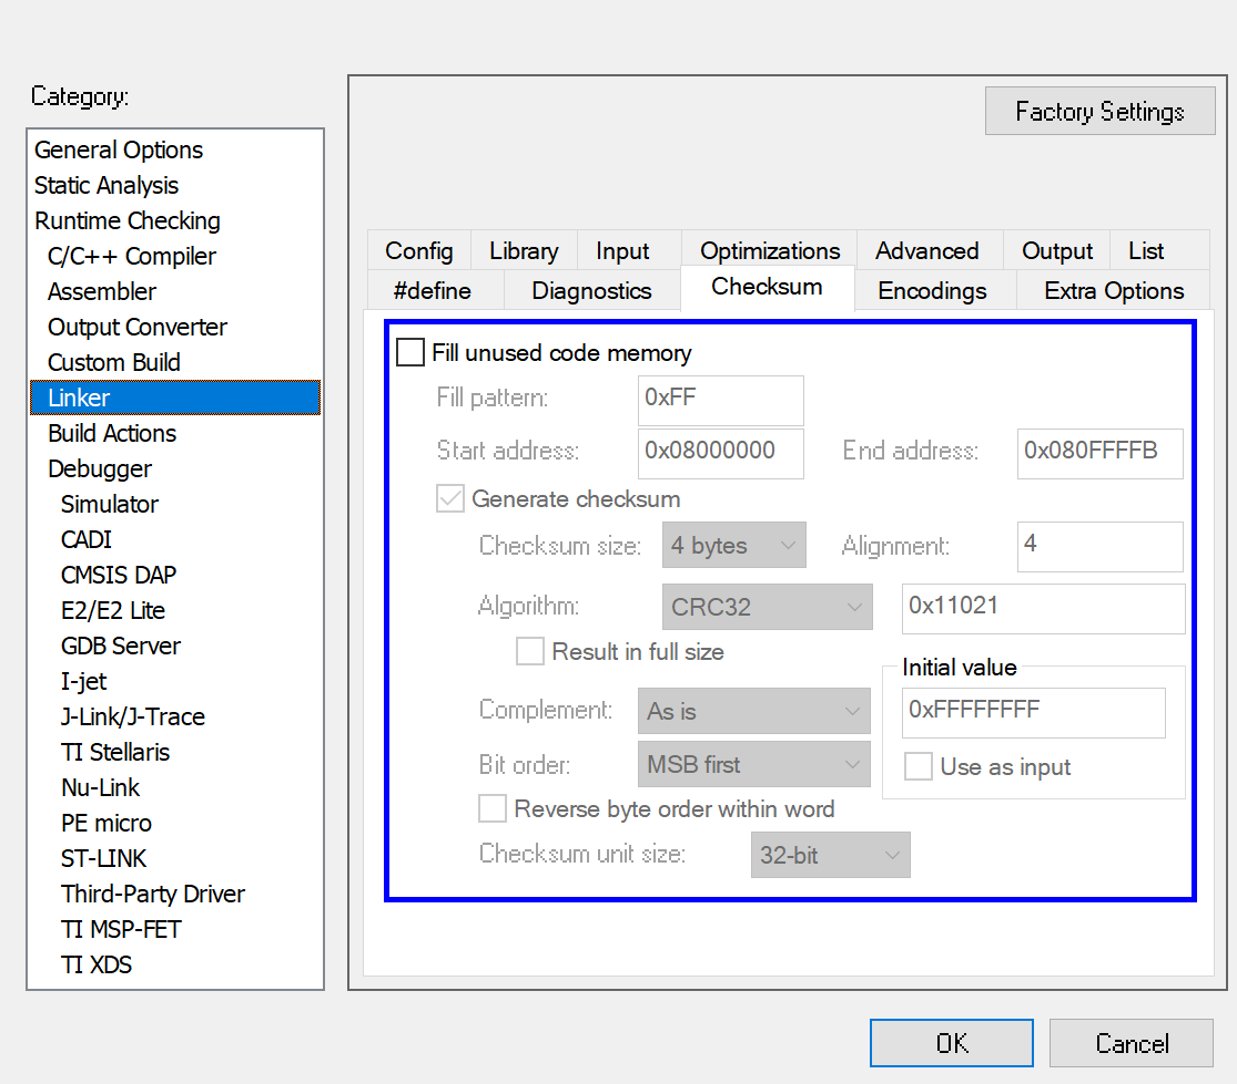Check Result in full size

pos(530,651)
